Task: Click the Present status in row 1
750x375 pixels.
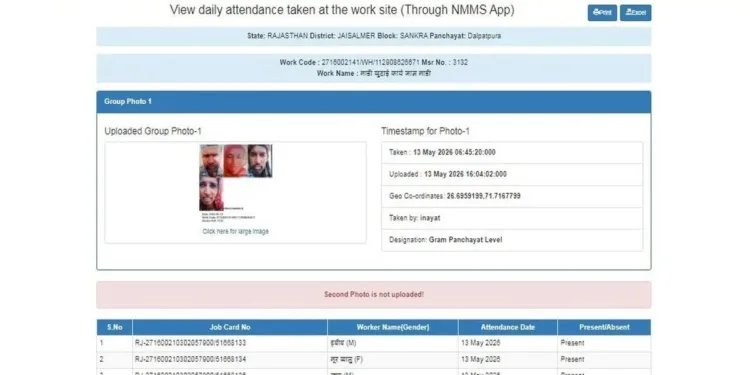Action: pyautogui.click(x=573, y=343)
